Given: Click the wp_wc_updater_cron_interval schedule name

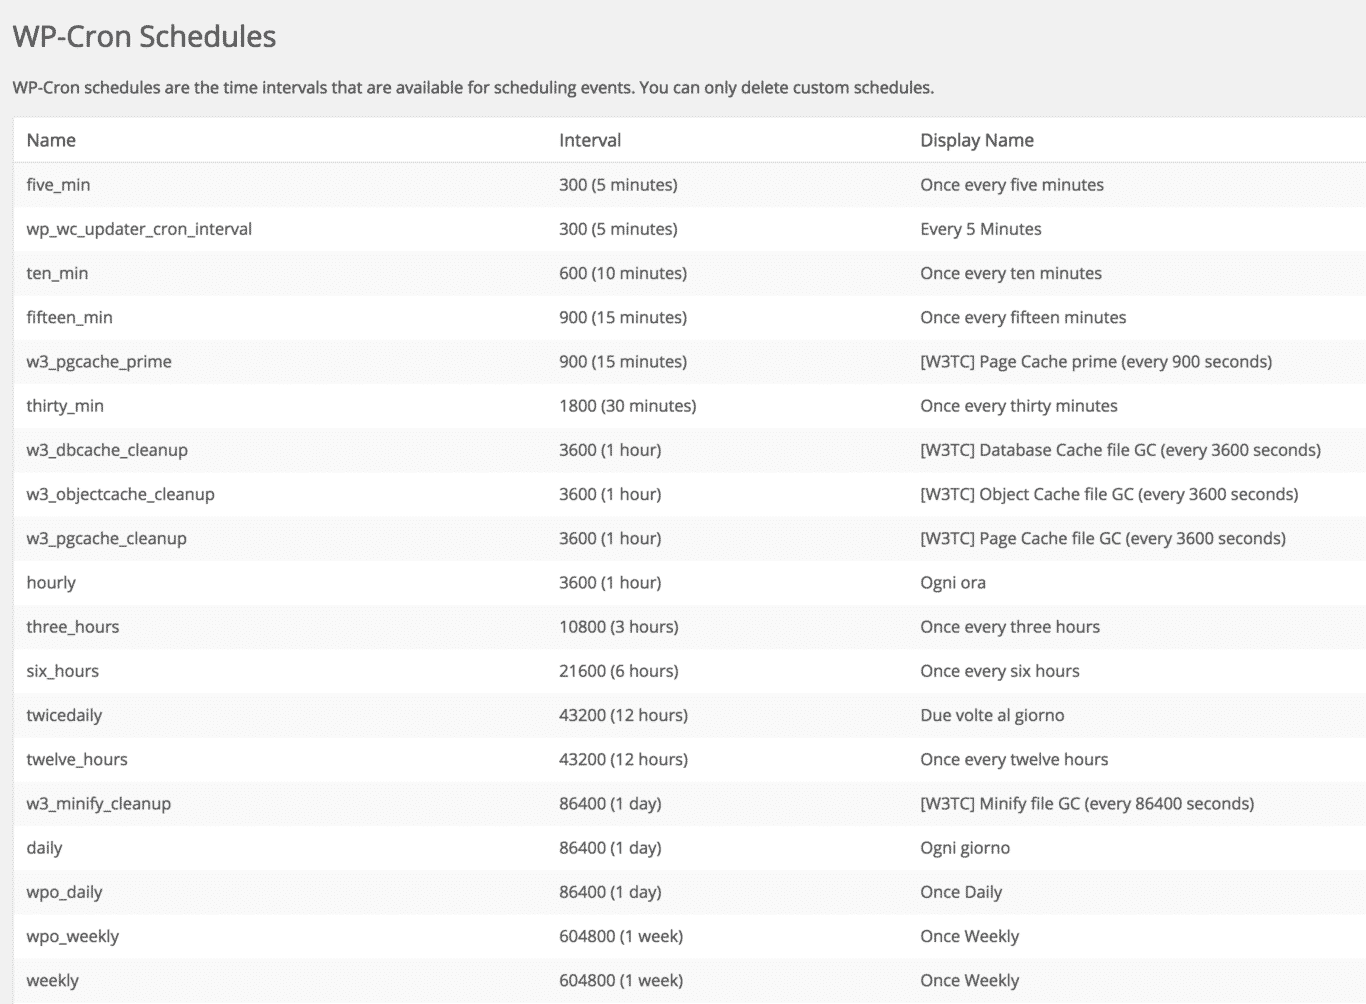Looking at the screenshot, I should pos(139,229).
